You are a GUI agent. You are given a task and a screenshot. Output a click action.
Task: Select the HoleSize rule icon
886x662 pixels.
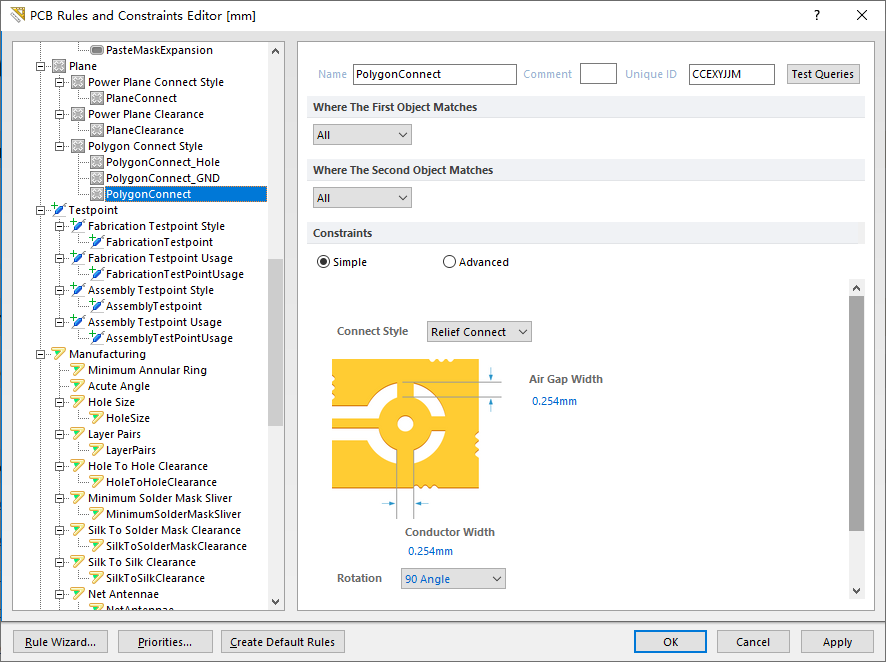click(97, 417)
